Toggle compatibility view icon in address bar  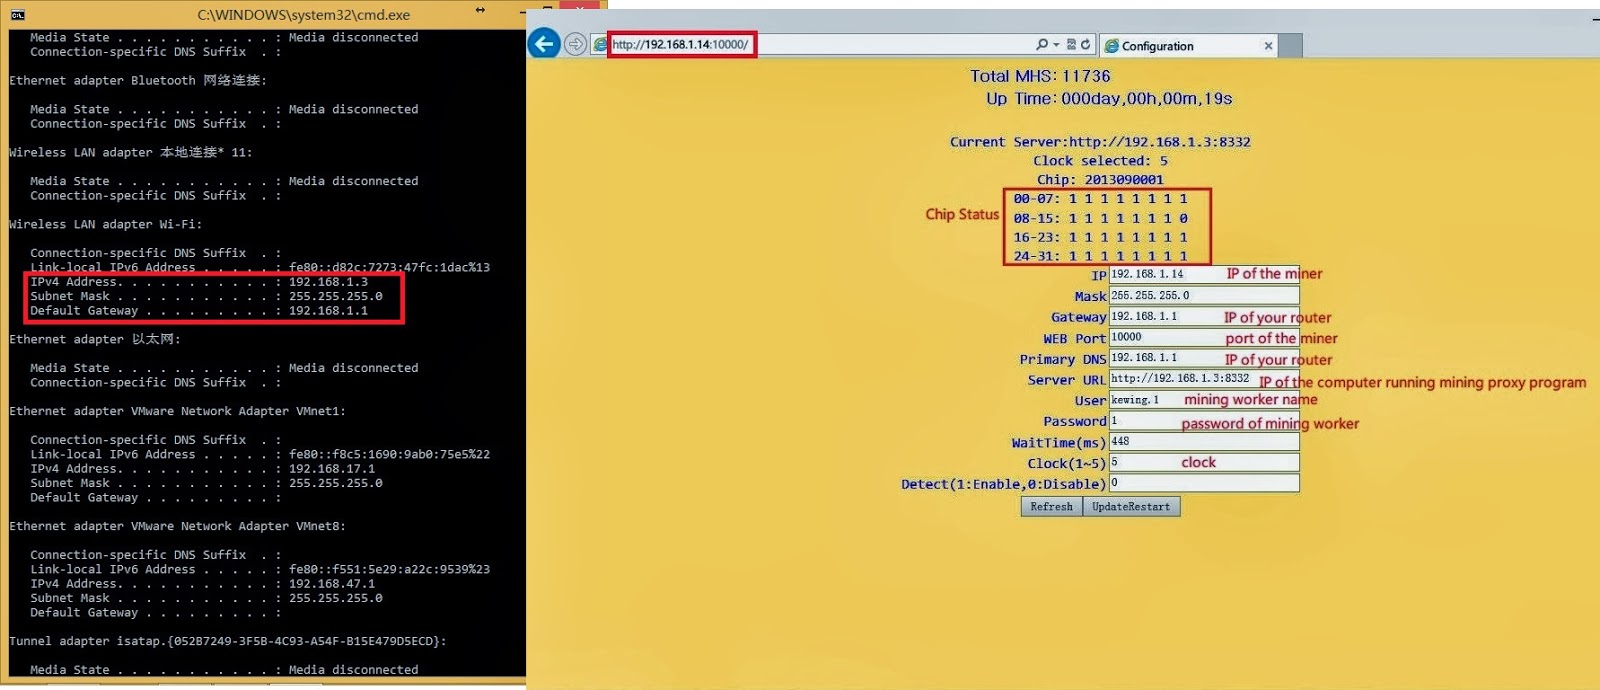point(1071,44)
